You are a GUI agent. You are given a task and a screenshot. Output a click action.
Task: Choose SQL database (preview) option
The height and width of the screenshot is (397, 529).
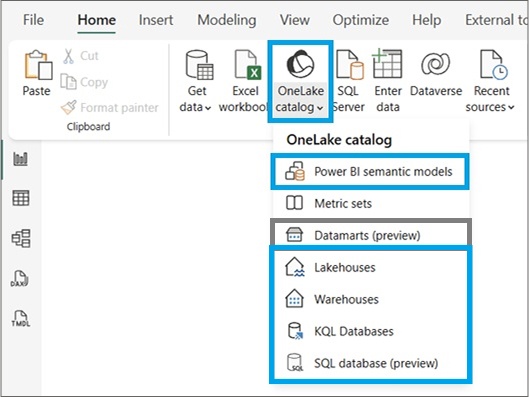[x=369, y=363]
